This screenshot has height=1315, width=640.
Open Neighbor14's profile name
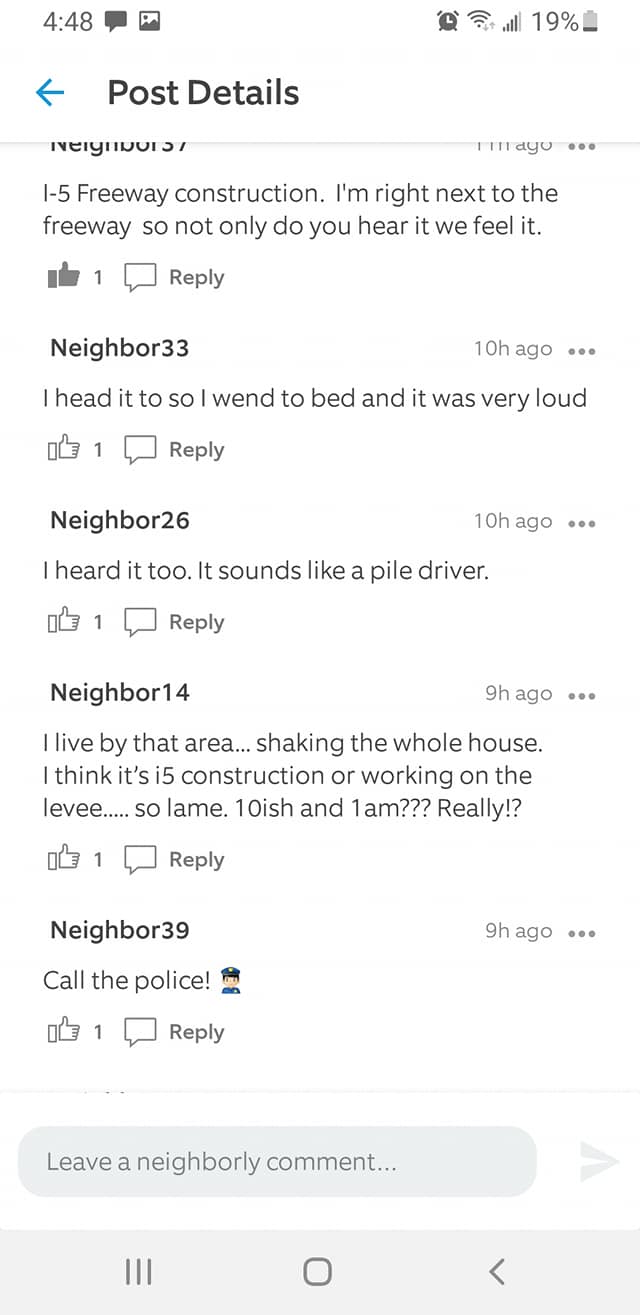[120, 692]
